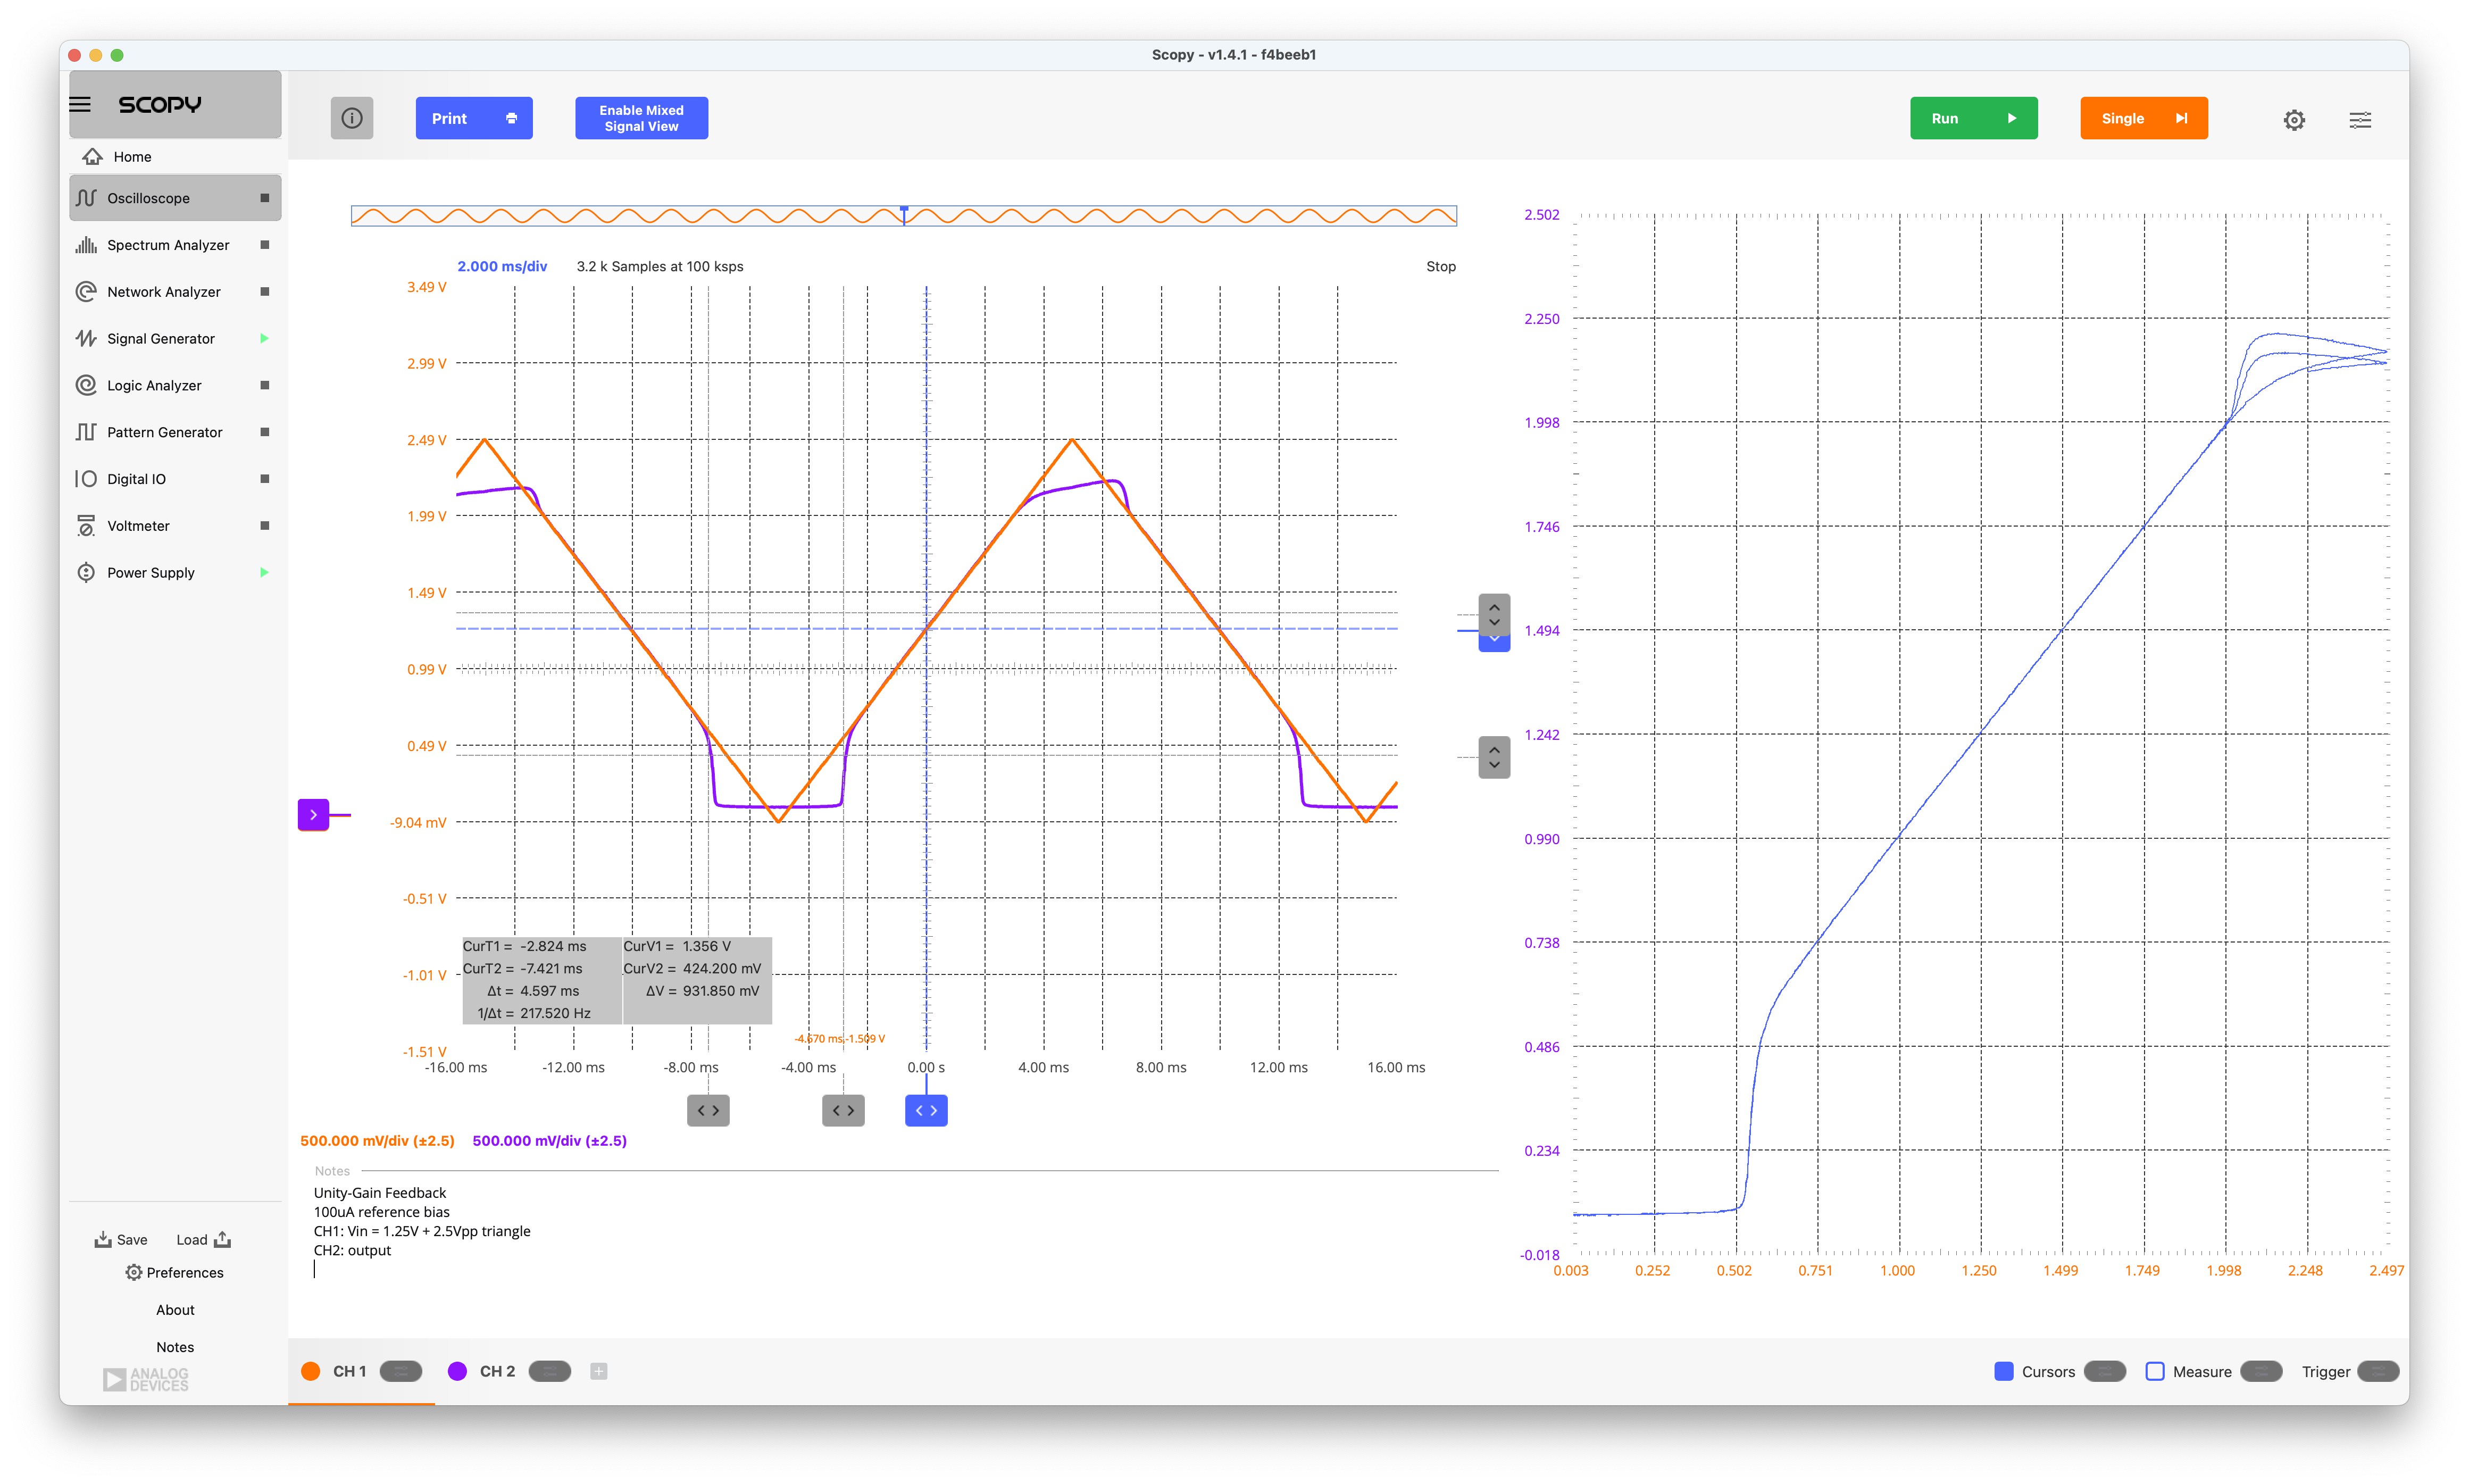Click the first gray time cursor handle
The image size is (2469, 1484).
coord(709,1111)
